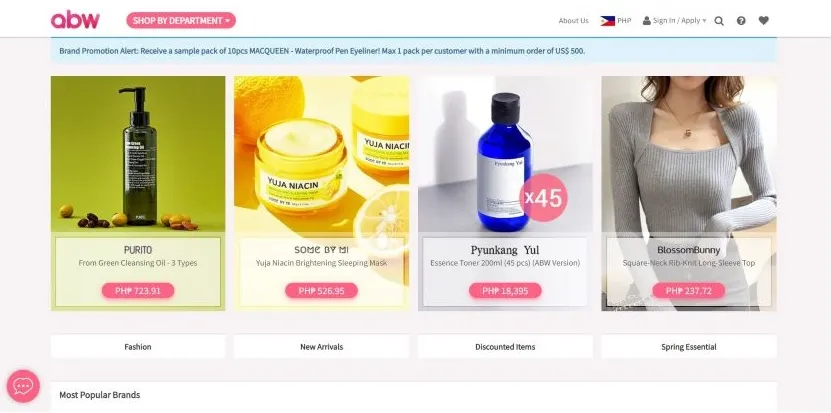Viewport: 831px width, 413px height.
Task: Click the MACQUEEN brand promotion alert banner
Action: tap(413, 51)
